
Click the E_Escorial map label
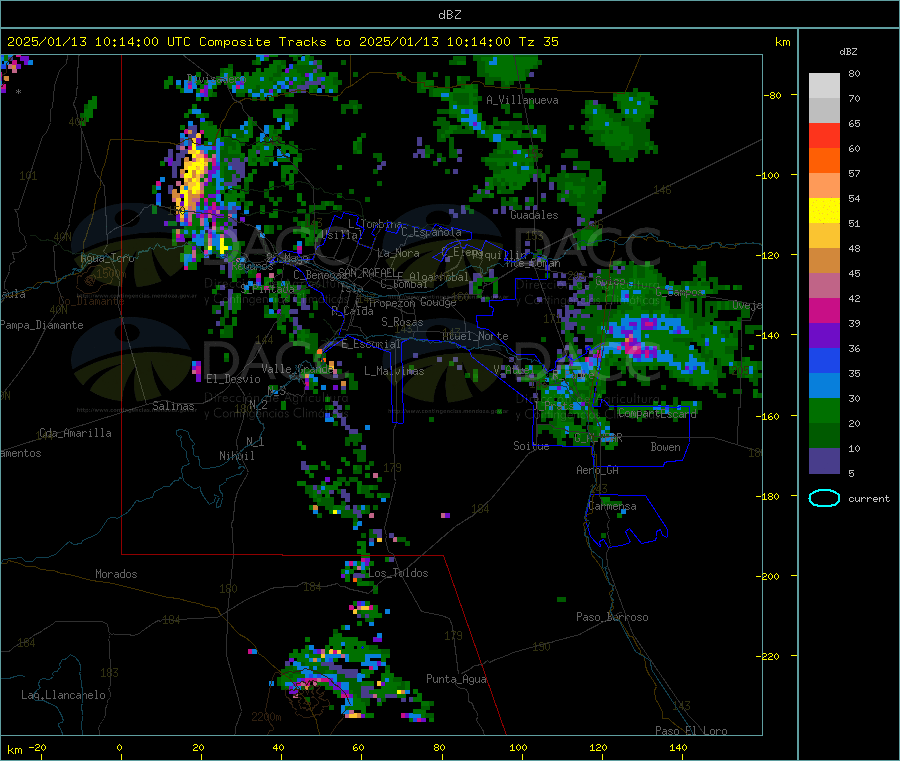tap(371, 344)
